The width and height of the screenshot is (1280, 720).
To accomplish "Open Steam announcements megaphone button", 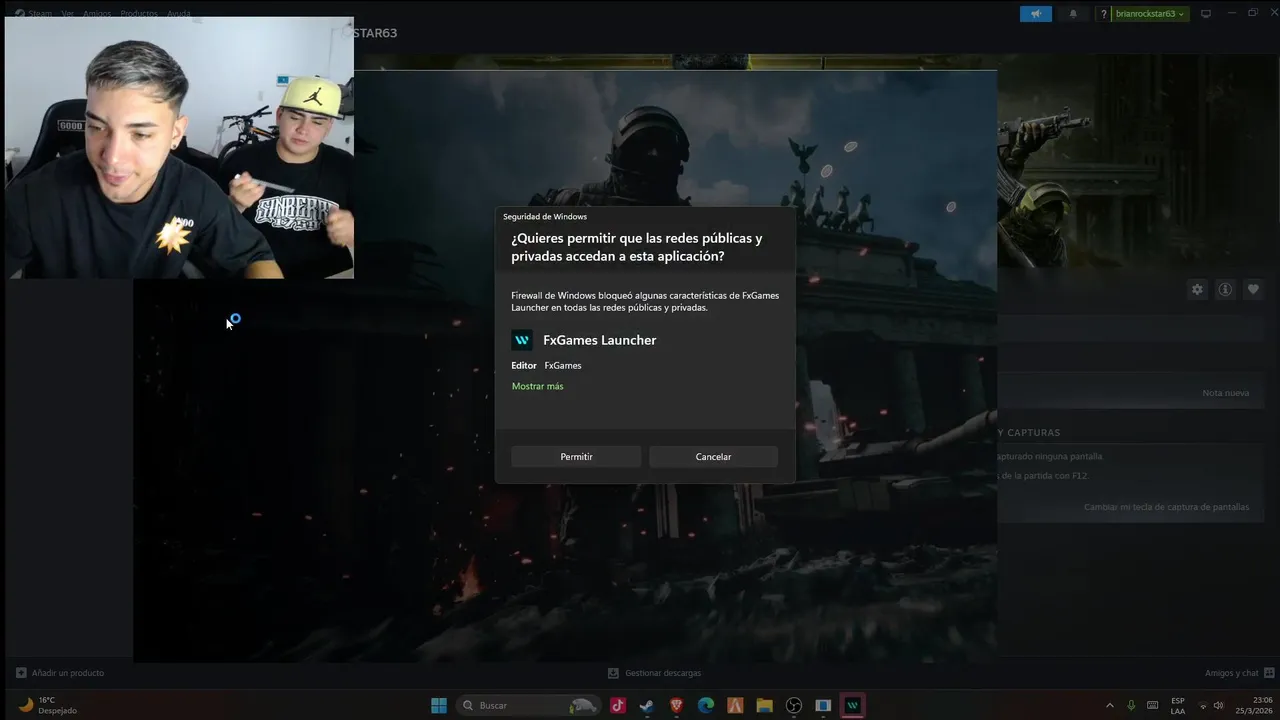I will (x=1036, y=14).
